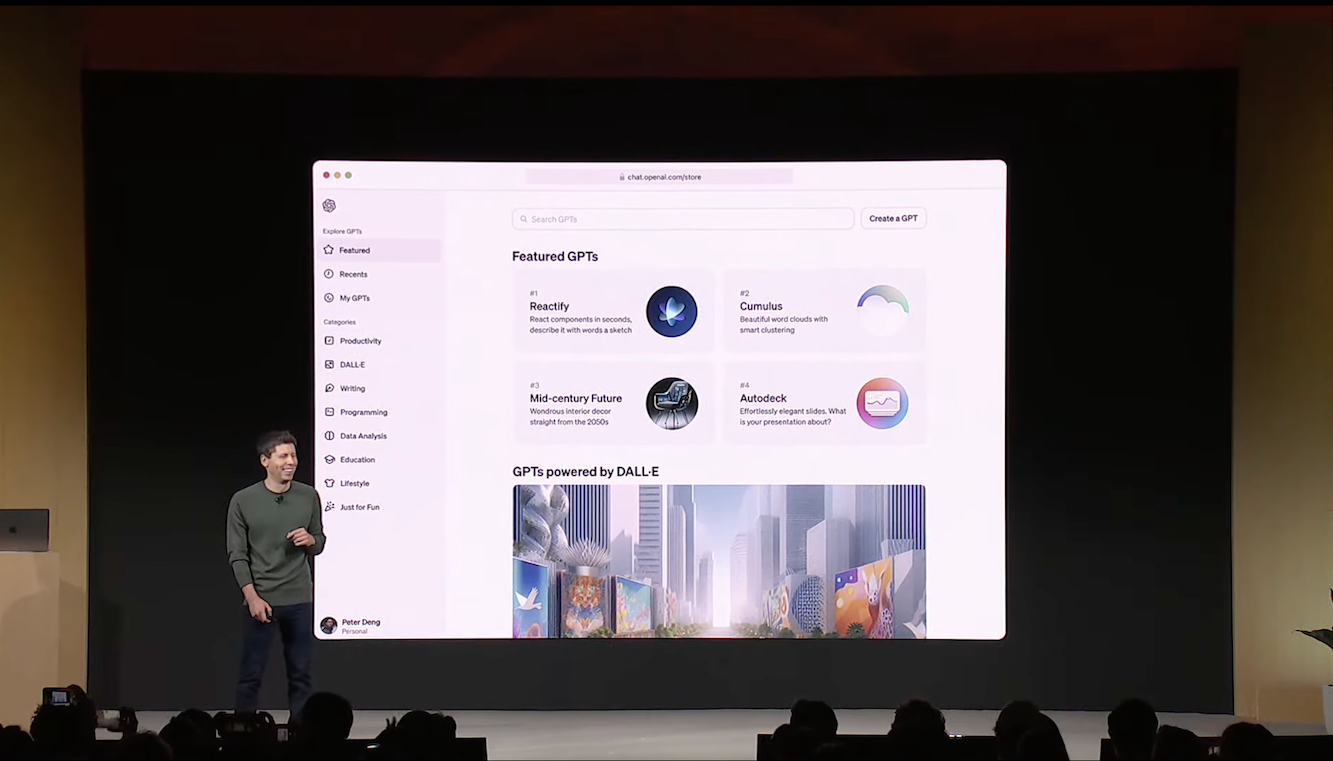
Task: Click the Recents clock icon
Action: [x=329, y=274]
